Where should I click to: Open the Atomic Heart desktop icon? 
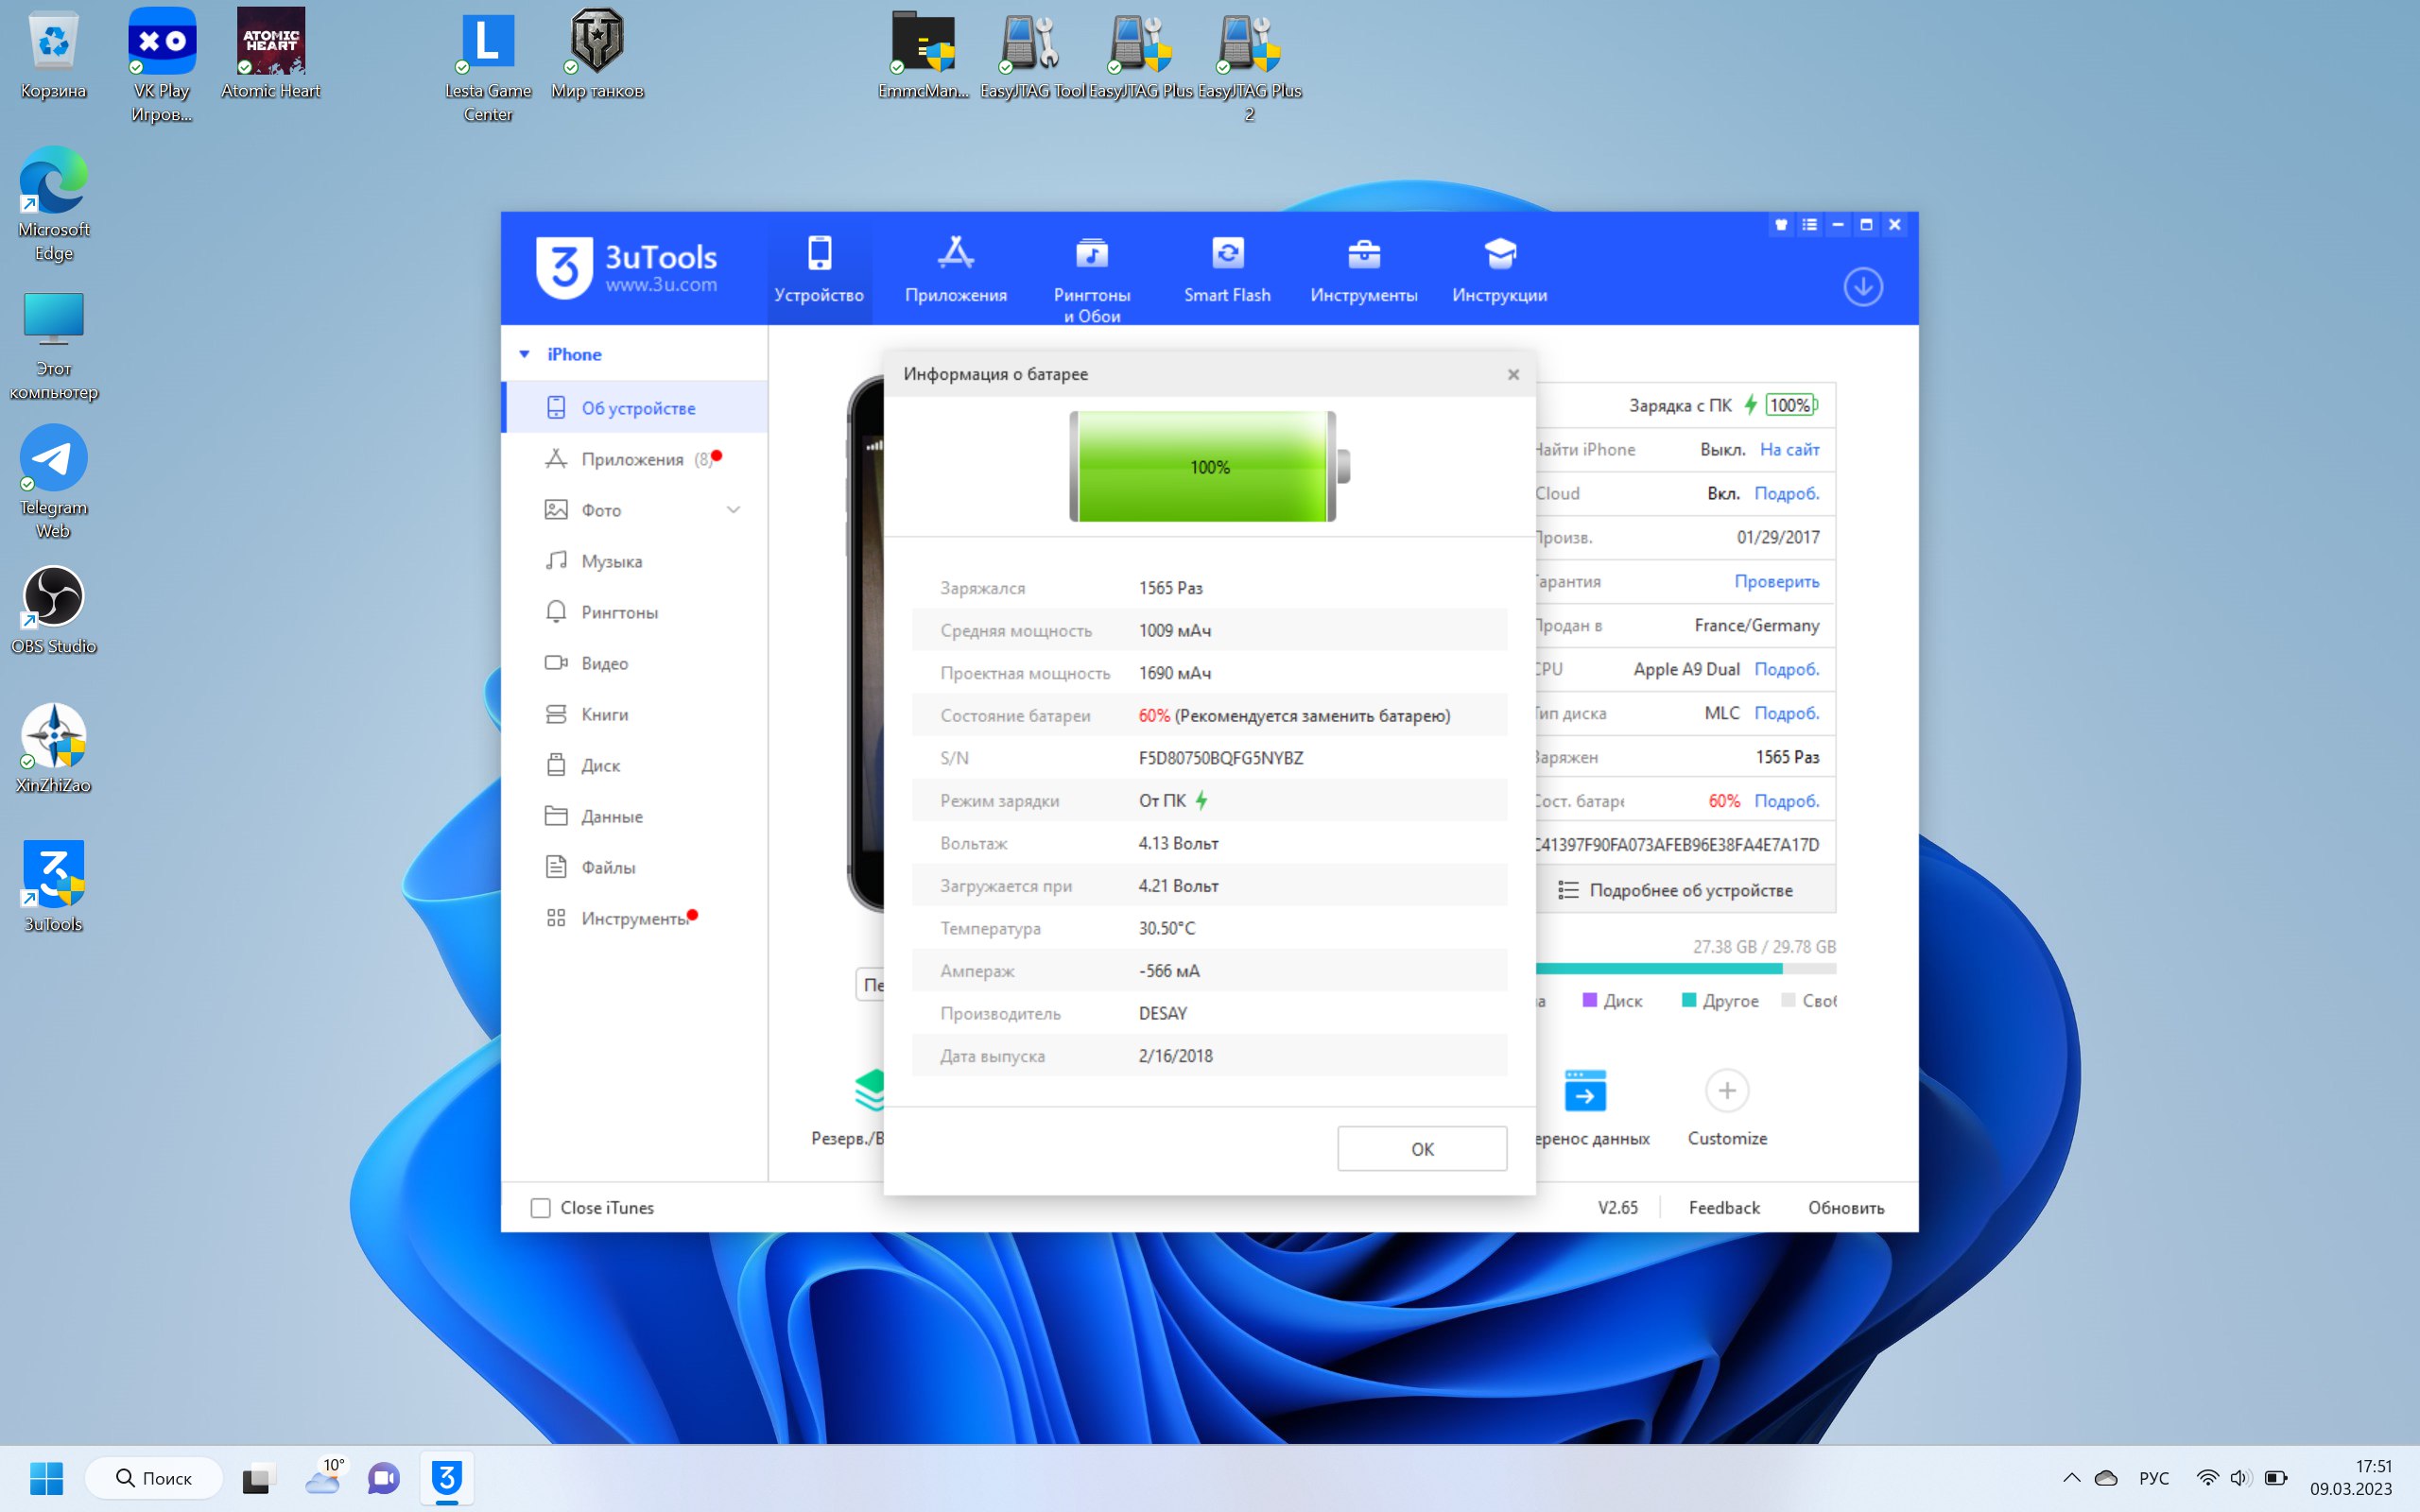pyautogui.click(x=271, y=54)
